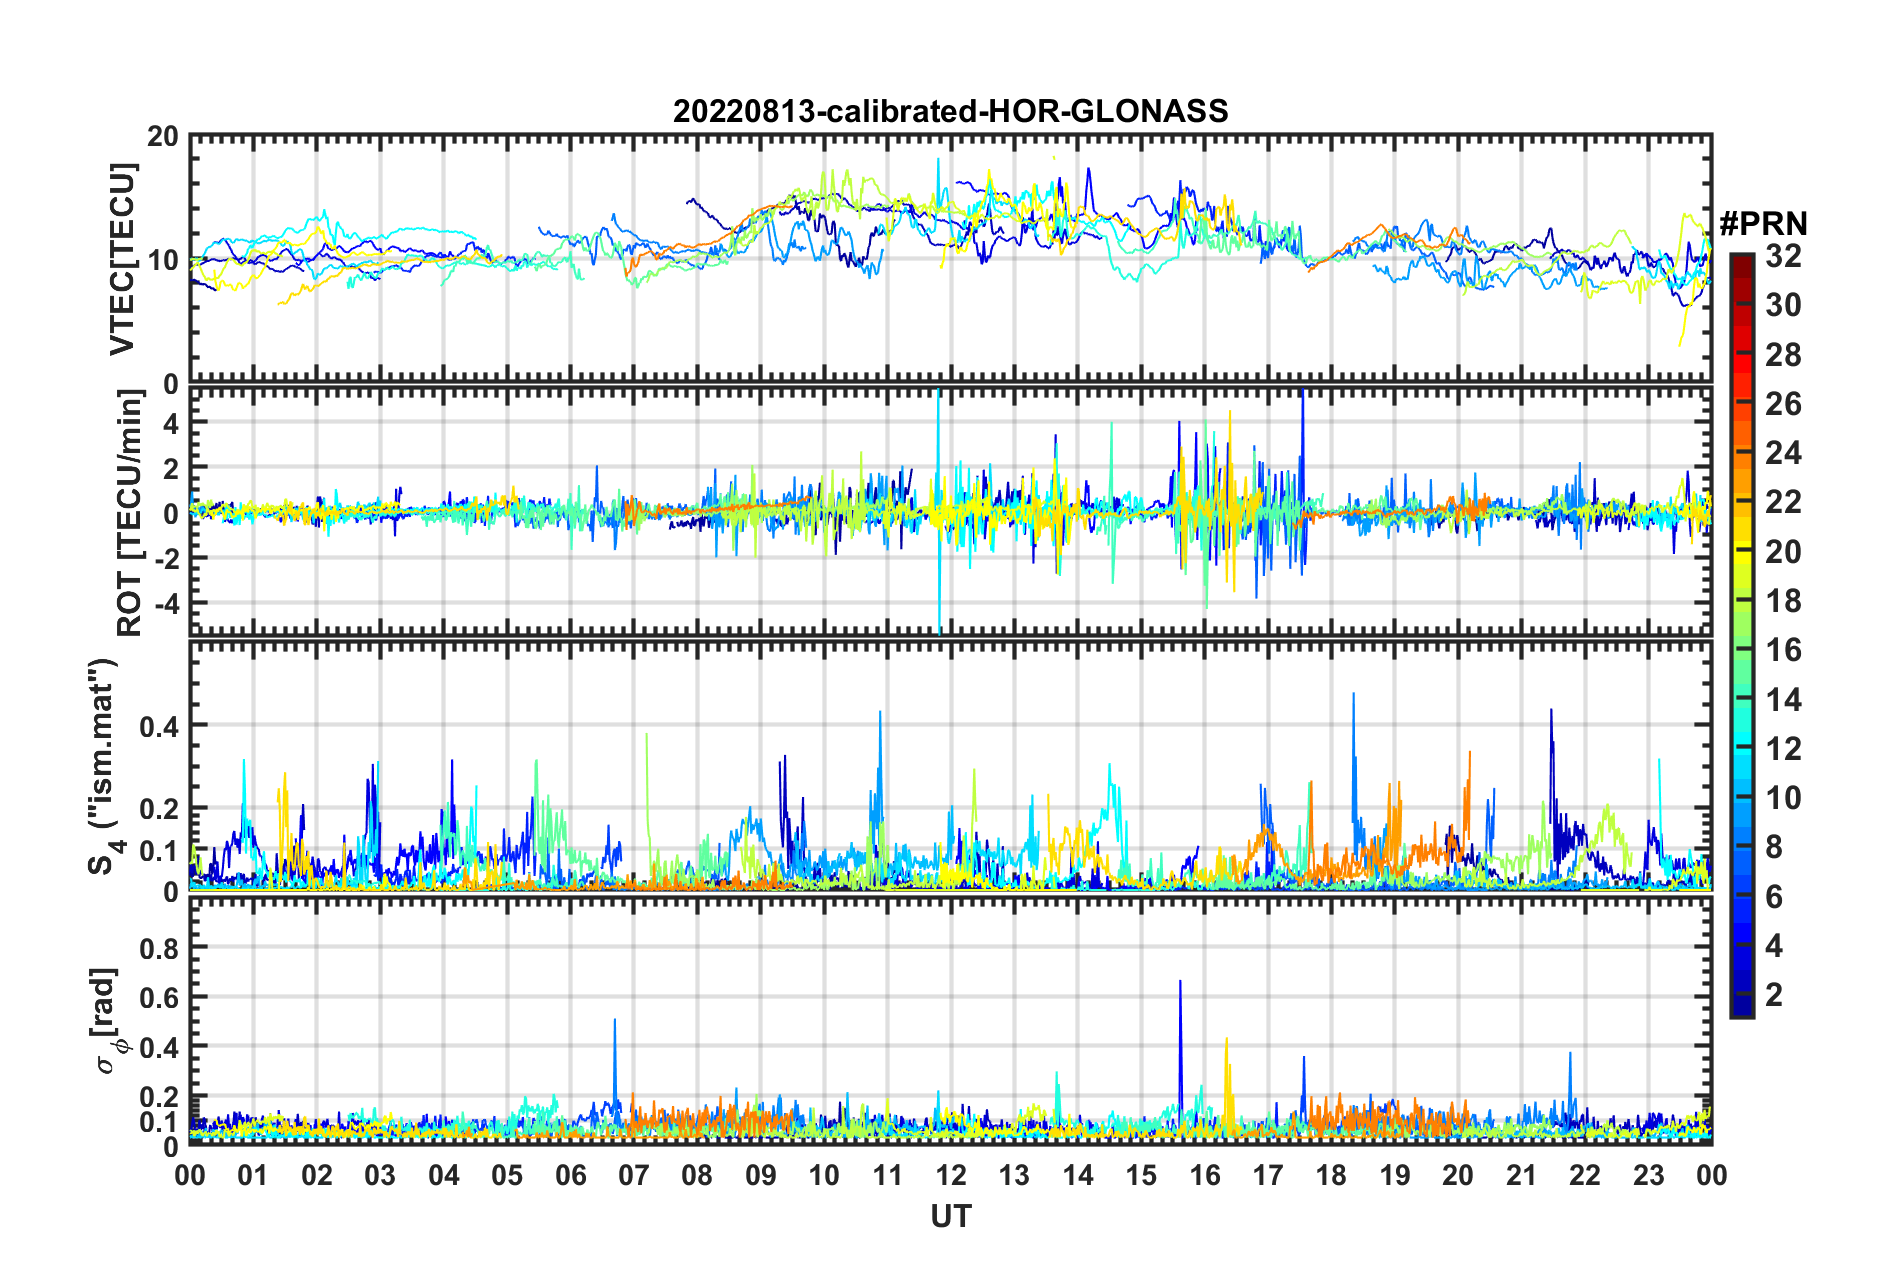This screenshot has height=1272, width=1902.
Task: Click the 06 tick on the UT axis
Action: [x=570, y=1175]
